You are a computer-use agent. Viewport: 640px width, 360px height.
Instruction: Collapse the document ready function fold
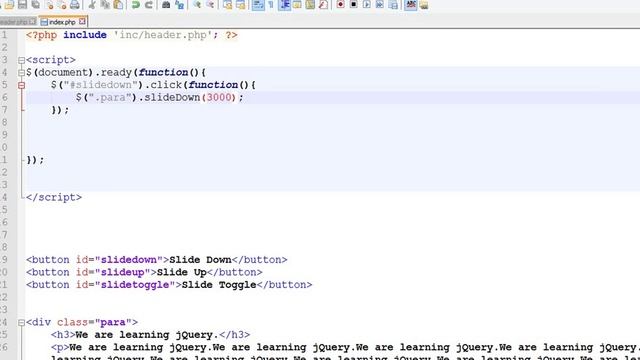(x=21, y=73)
